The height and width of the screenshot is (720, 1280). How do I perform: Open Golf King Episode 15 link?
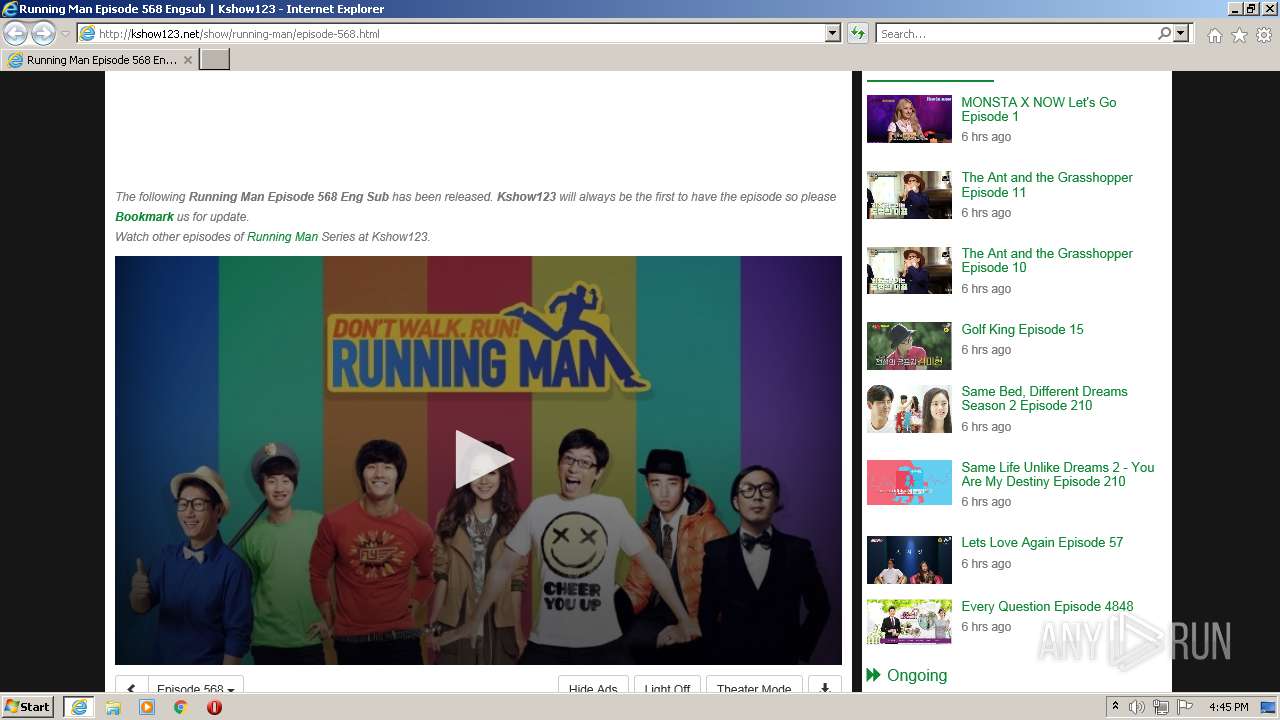click(x=1022, y=329)
